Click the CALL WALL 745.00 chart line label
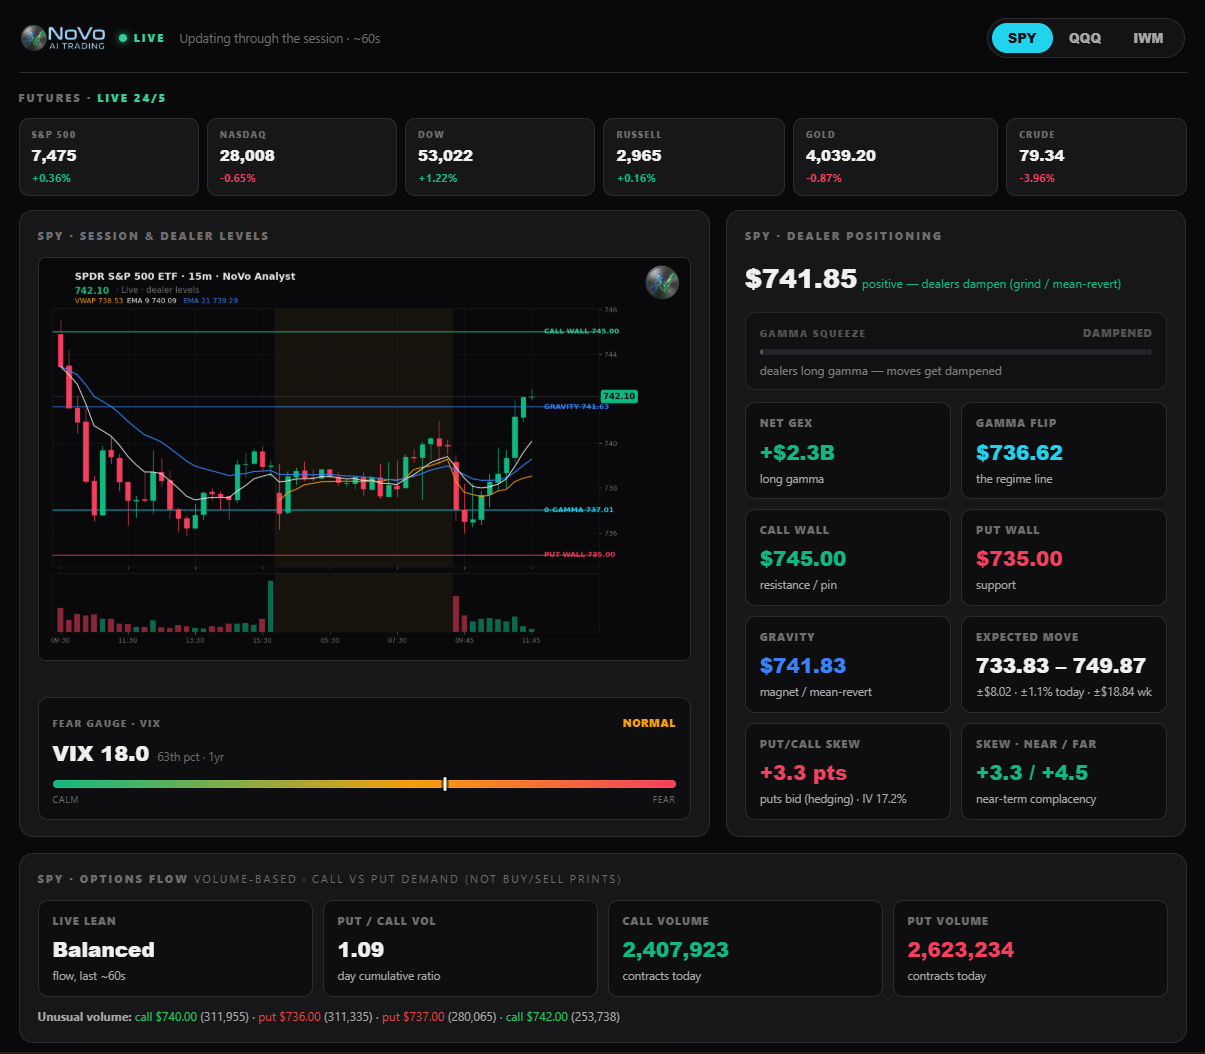 click(x=581, y=331)
